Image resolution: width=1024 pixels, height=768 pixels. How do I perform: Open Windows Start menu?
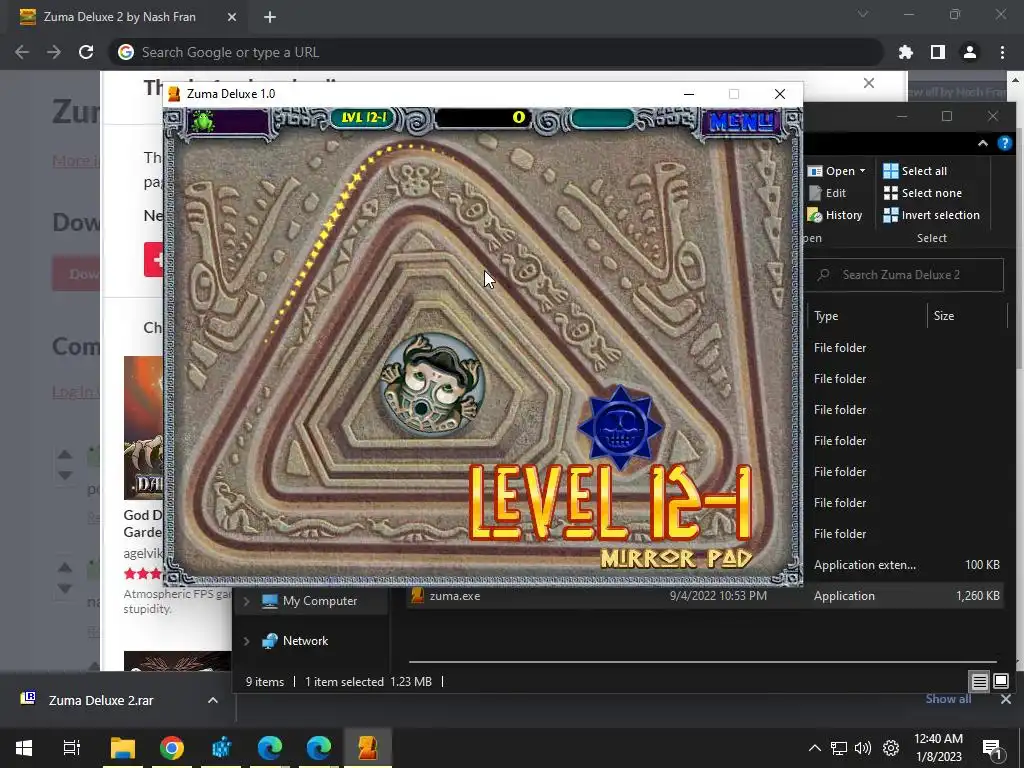tap(24, 748)
